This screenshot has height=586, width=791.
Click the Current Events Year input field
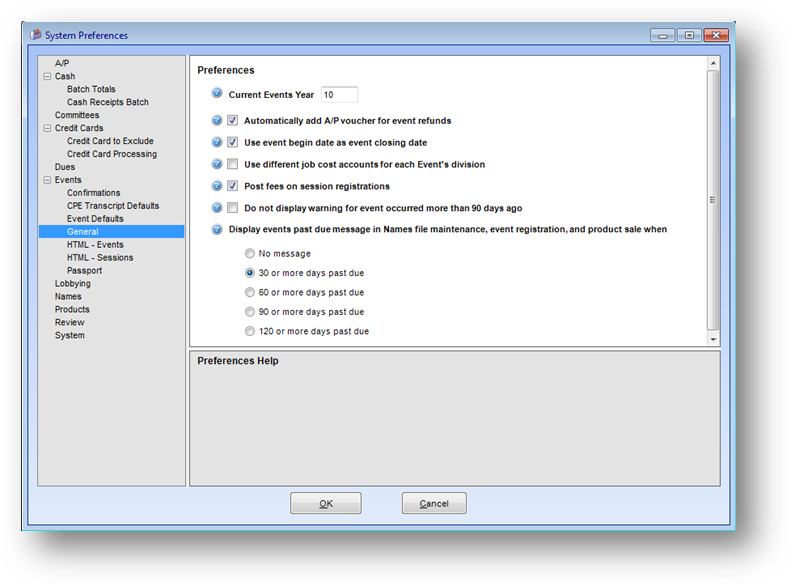point(340,94)
